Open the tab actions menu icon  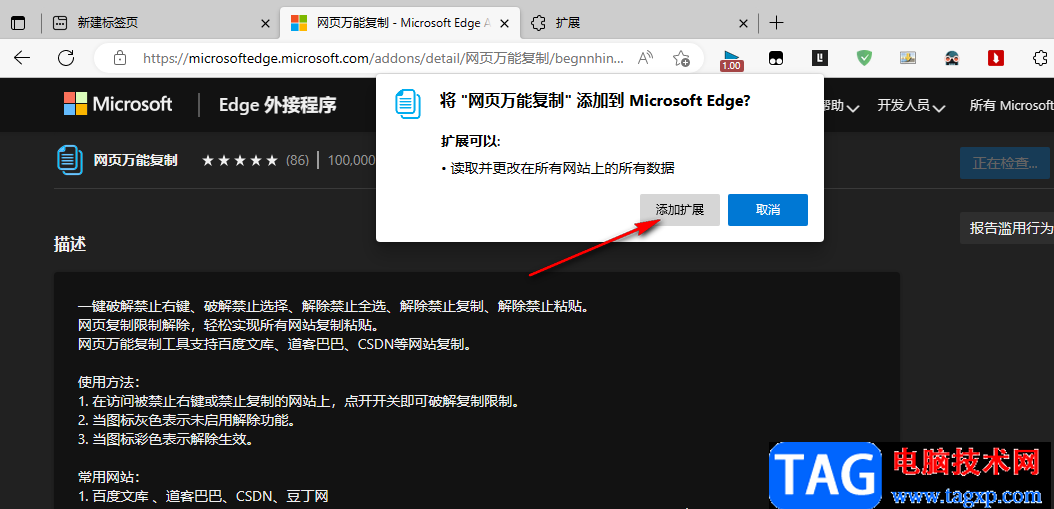pos(18,23)
